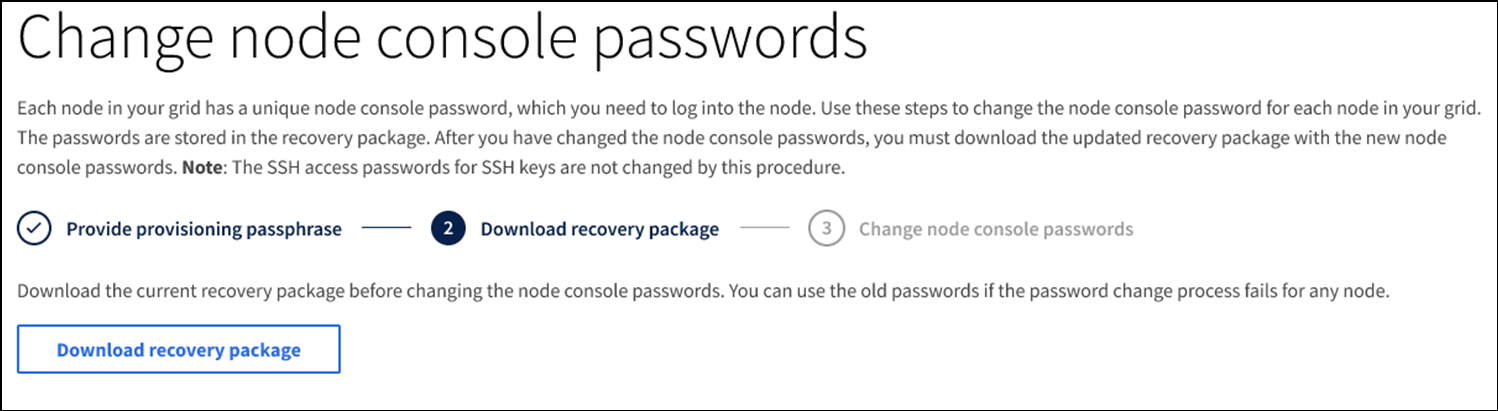Go back to Provide provisioning passphrase step
This screenshot has width=1498, height=411.
tap(204, 229)
